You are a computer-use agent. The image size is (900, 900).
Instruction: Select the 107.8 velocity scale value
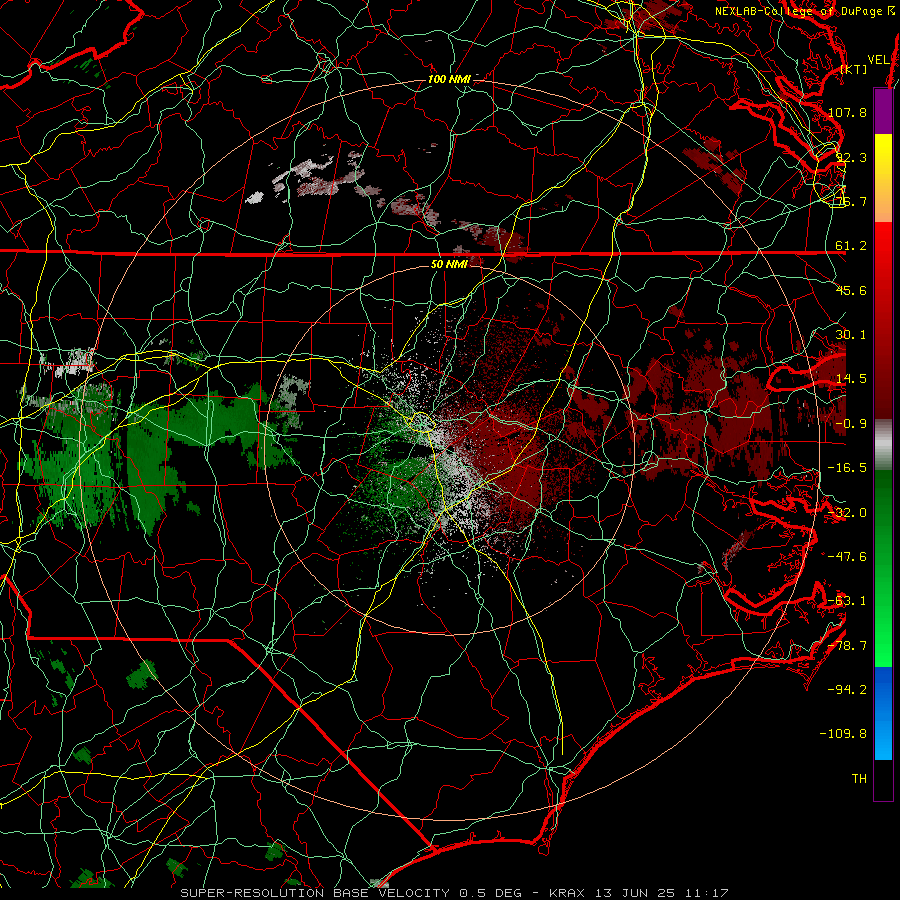click(x=847, y=112)
